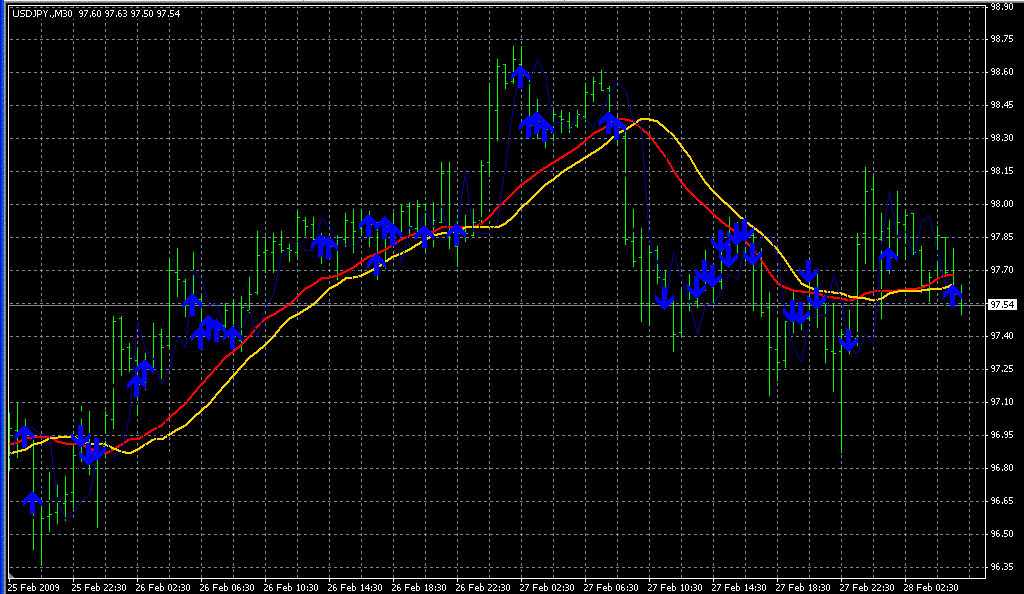Click the 98.90 label on price axis

pyautogui.click(x=1001, y=6)
